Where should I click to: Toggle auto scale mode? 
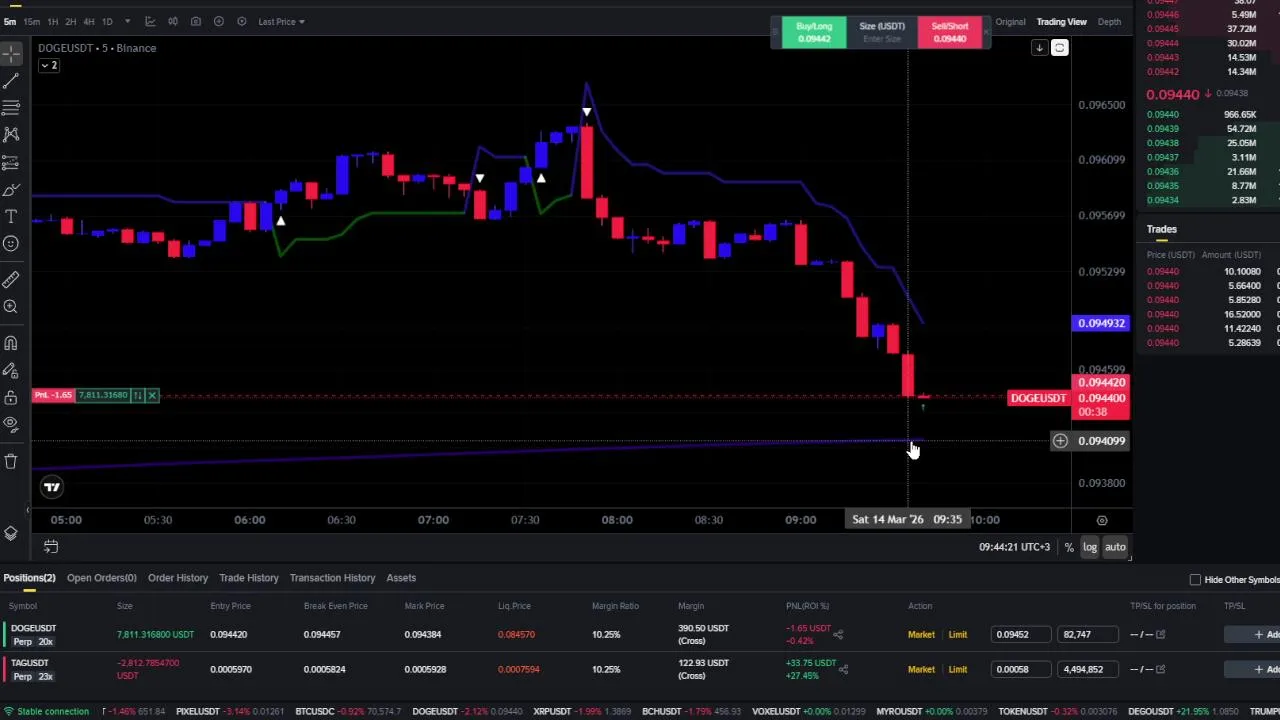1115,547
